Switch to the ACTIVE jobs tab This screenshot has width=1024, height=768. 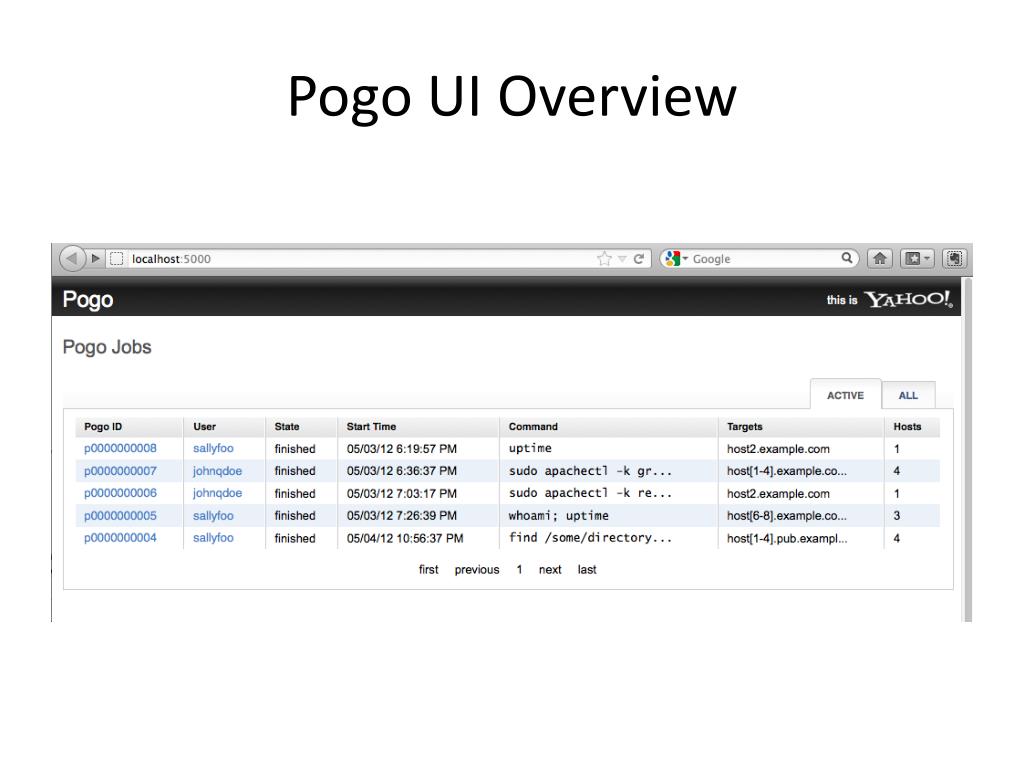[x=845, y=395]
